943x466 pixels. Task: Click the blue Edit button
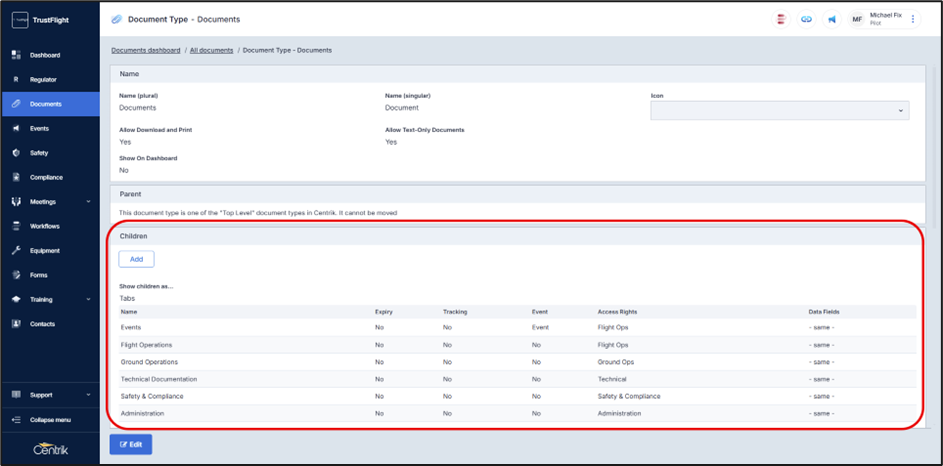(131, 444)
